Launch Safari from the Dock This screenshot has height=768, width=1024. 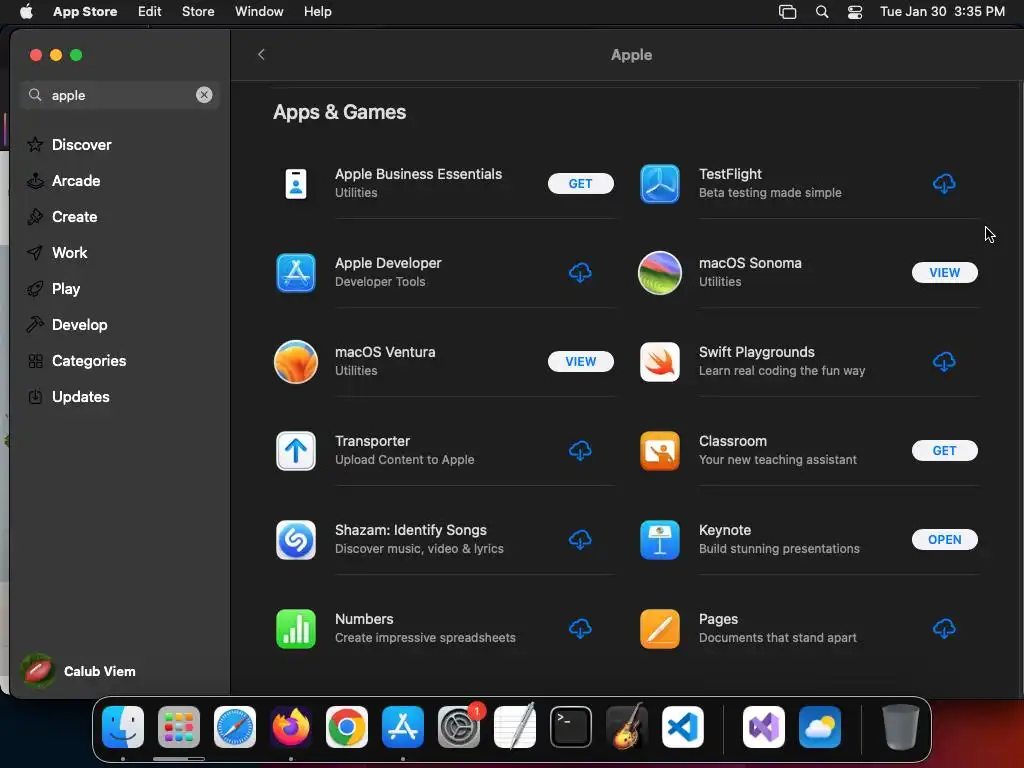click(234, 727)
